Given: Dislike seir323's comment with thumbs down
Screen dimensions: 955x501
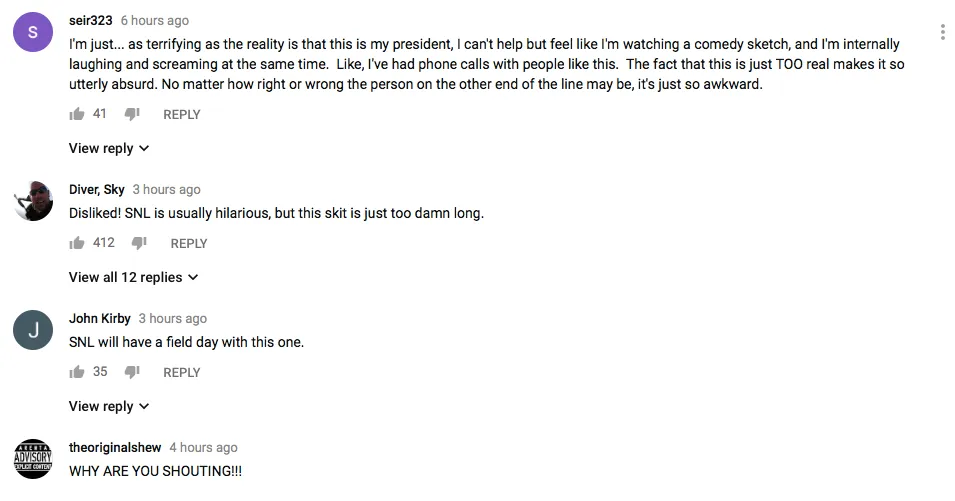Looking at the screenshot, I should point(132,114).
